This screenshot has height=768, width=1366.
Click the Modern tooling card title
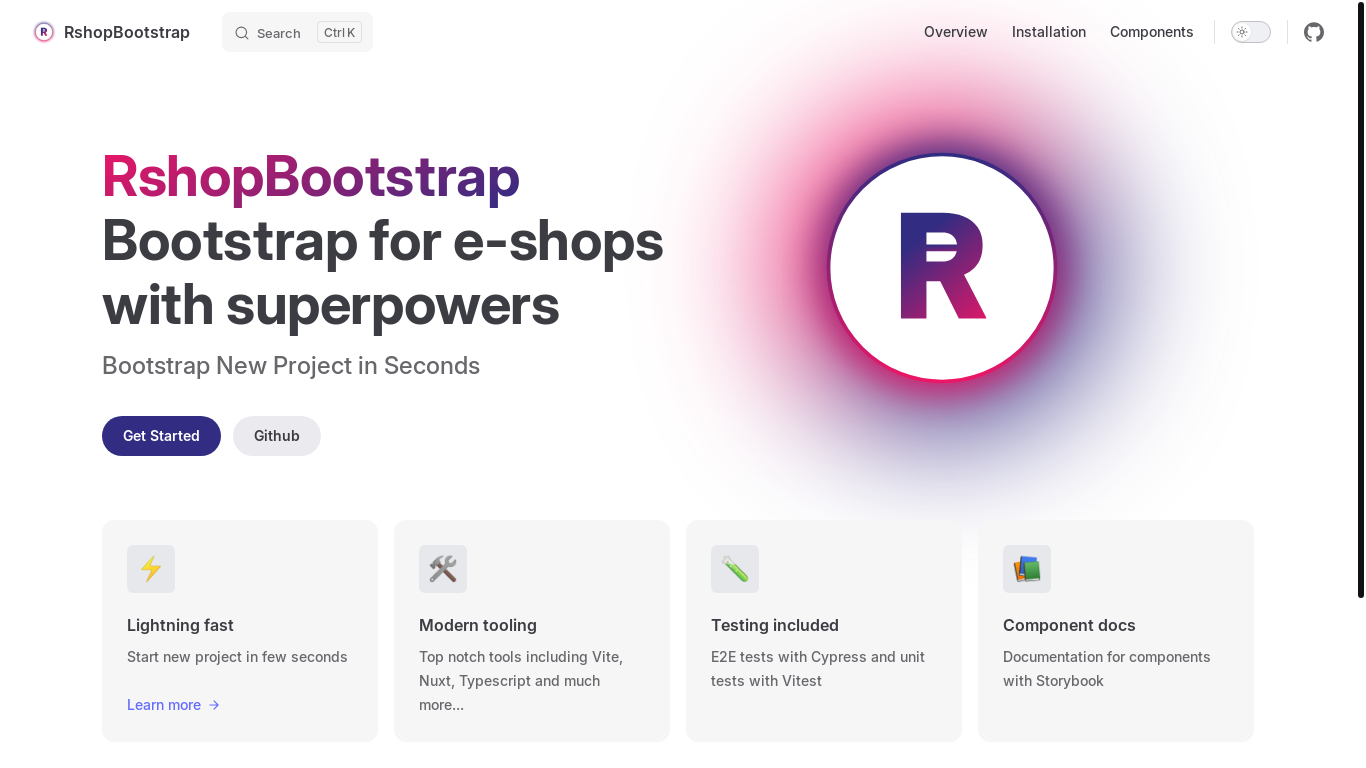(478, 625)
